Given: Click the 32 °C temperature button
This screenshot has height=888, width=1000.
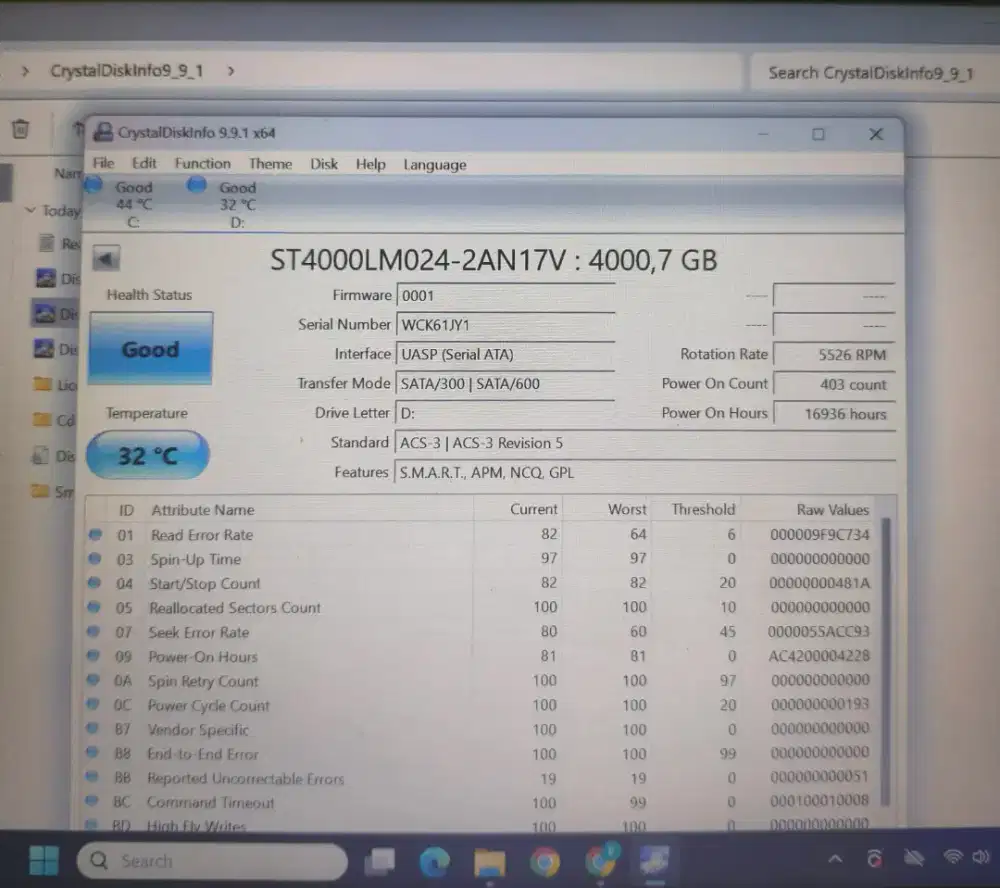Looking at the screenshot, I should click(x=148, y=455).
